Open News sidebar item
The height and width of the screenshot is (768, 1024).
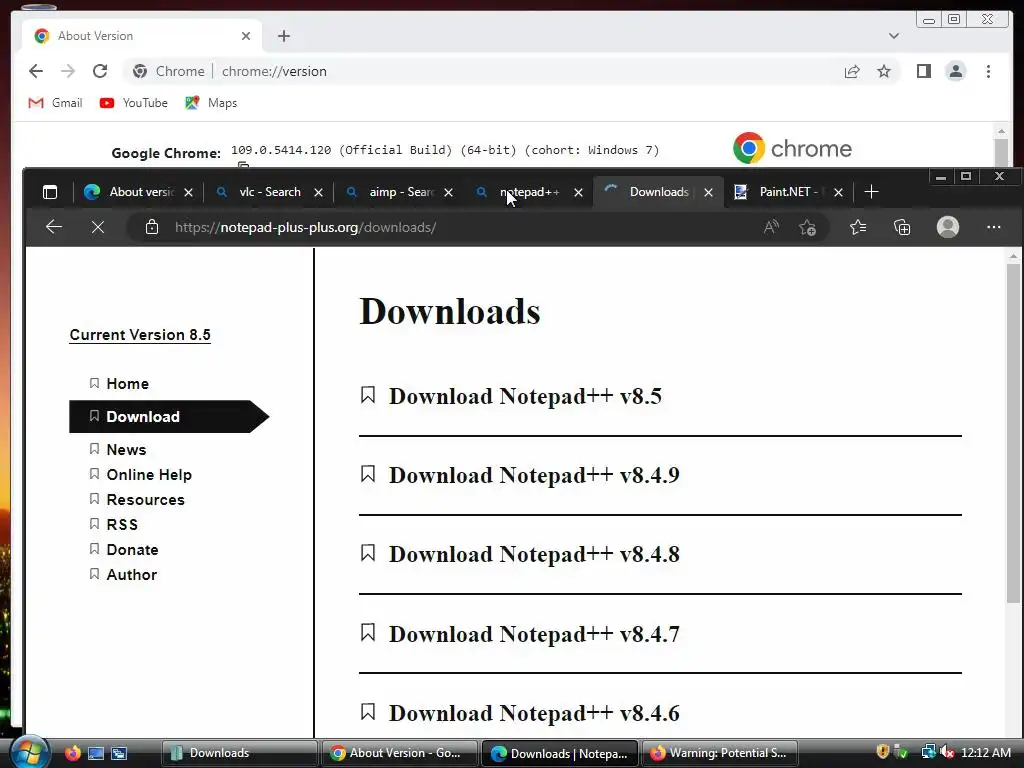point(126,450)
